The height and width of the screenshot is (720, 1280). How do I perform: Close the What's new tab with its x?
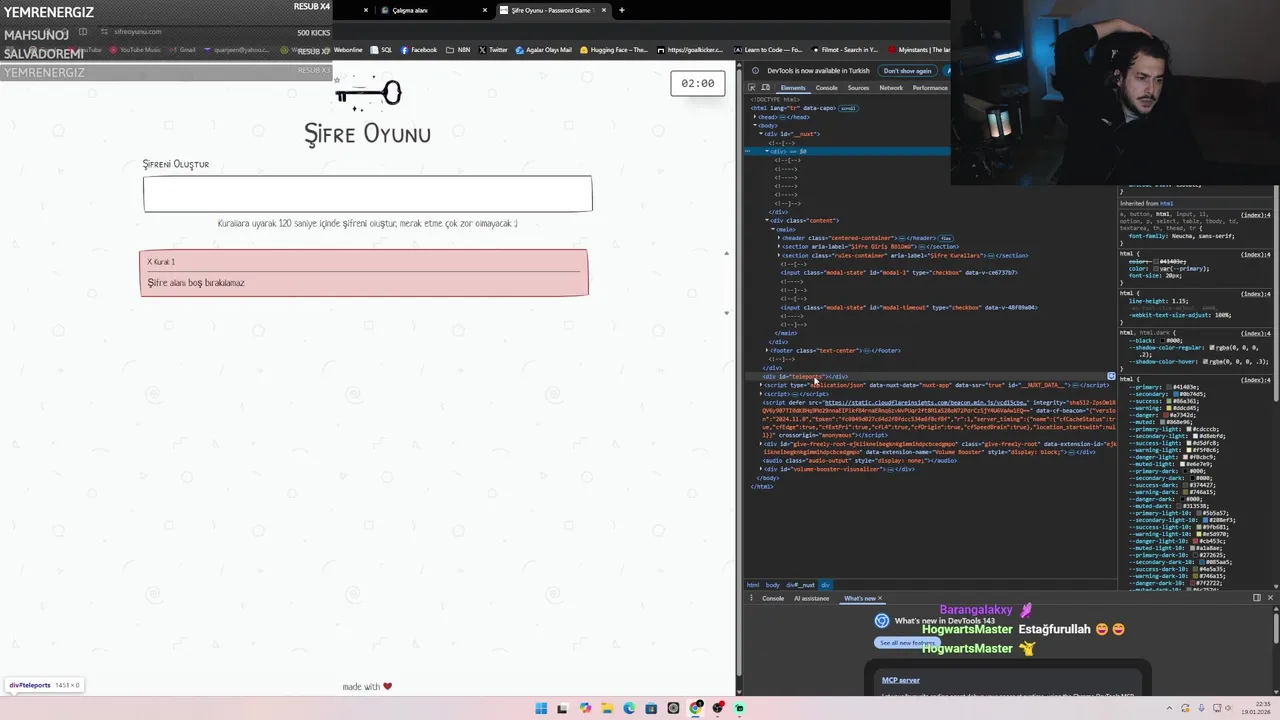881,598
